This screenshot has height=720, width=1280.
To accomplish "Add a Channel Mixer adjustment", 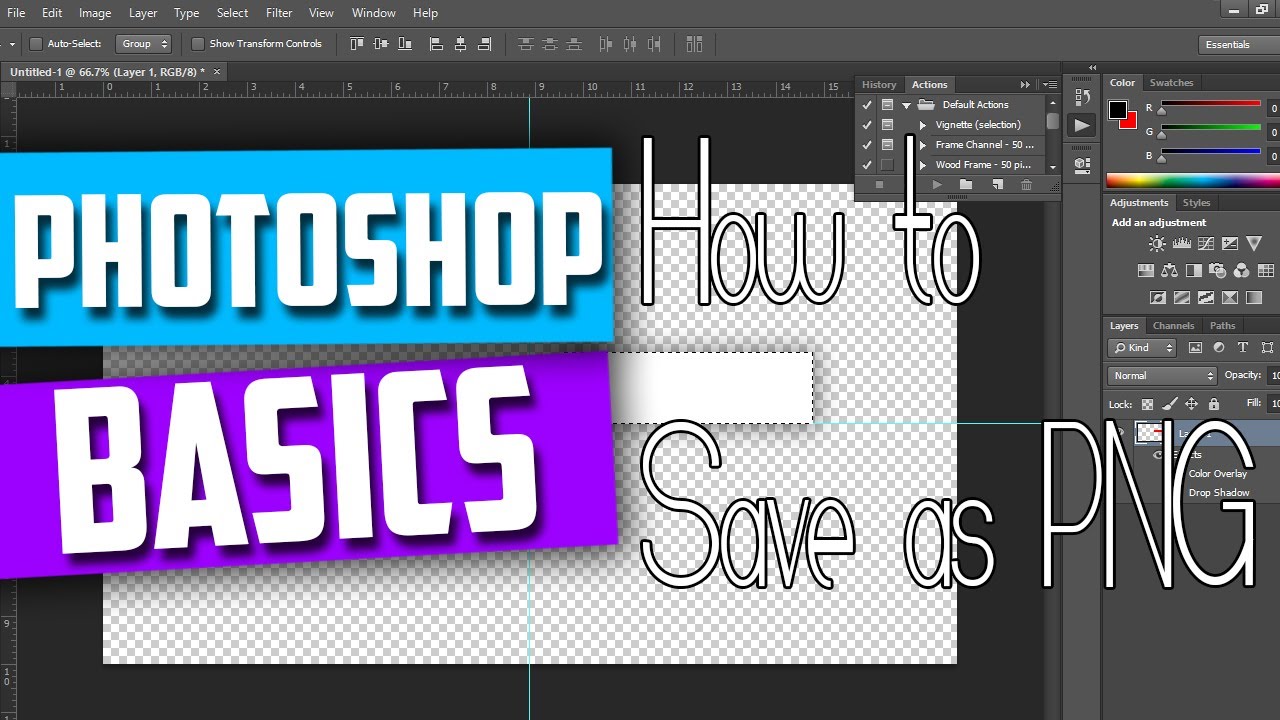I will click(1241, 271).
